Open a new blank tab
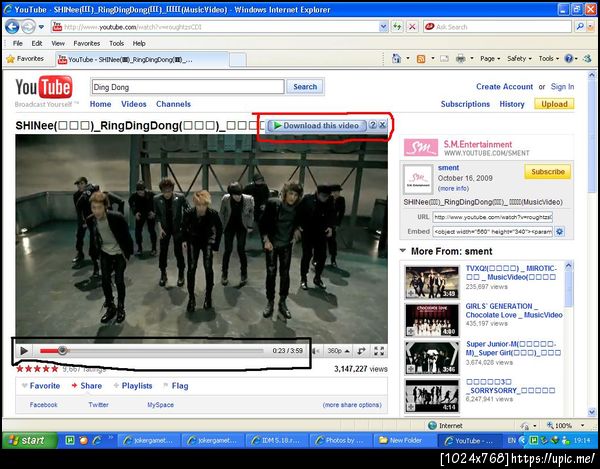This screenshot has width=600, height=469. pos(238,60)
